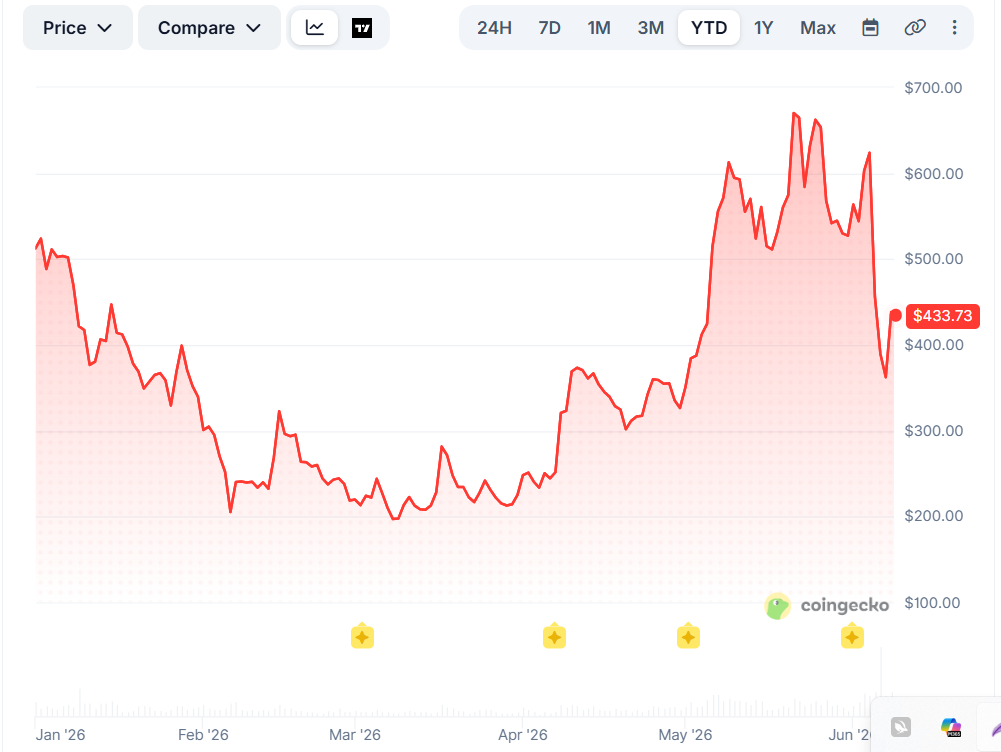
Task: Open the three-dot more options menu
Action: [x=954, y=27]
